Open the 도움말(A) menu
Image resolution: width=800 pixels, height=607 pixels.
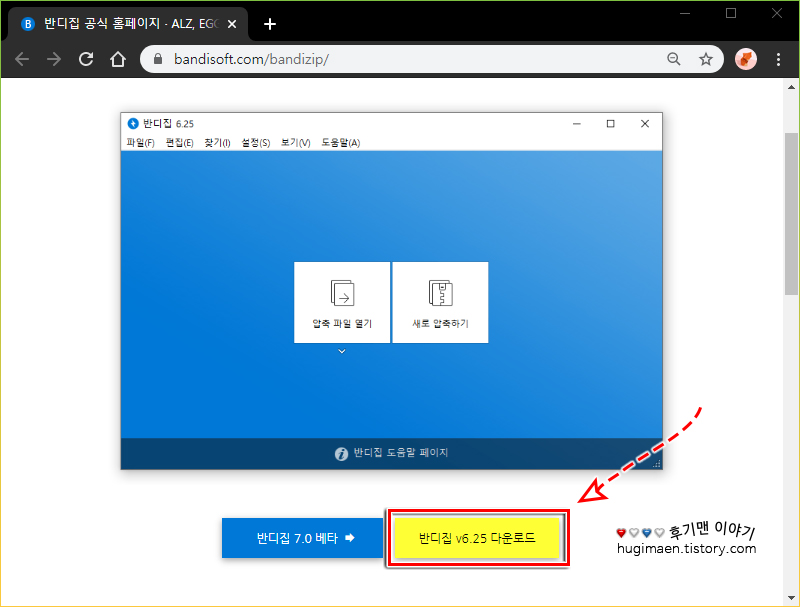pyautogui.click(x=340, y=143)
